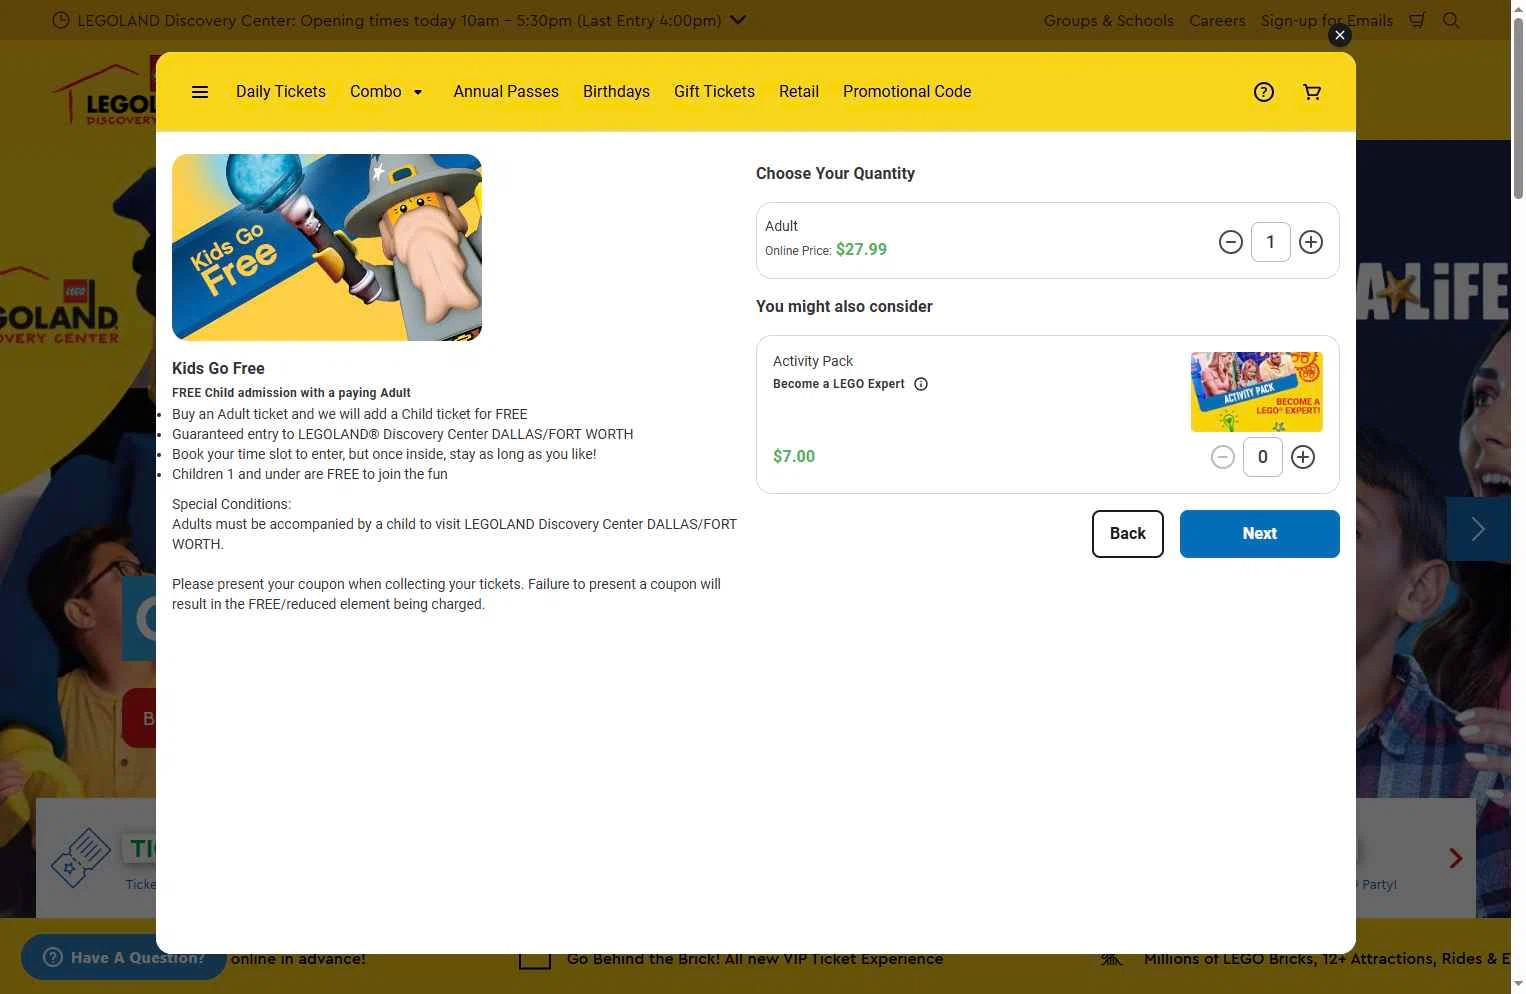
Task: Open the Retail menu item
Action: [799, 92]
